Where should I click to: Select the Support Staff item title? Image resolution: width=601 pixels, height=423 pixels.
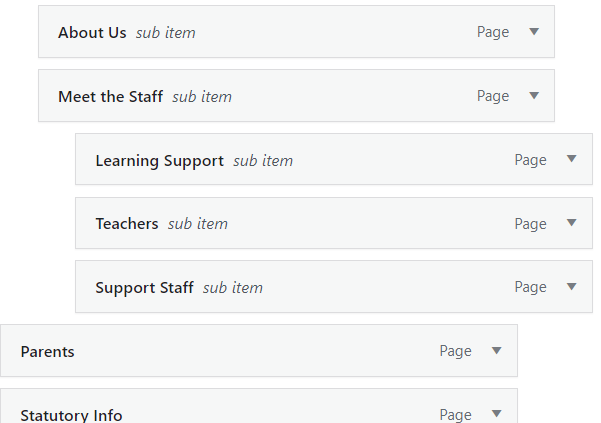point(144,288)
